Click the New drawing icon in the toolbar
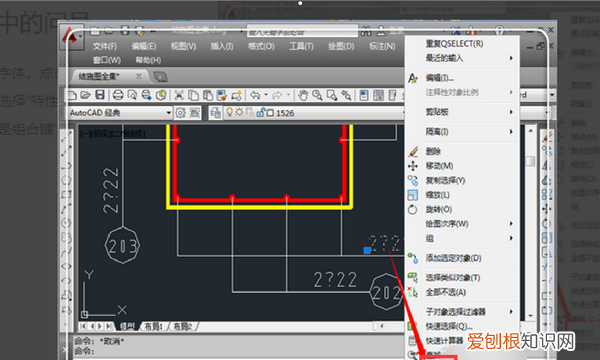This screenshot has height=360, width=600. click(x=72, y=95)
